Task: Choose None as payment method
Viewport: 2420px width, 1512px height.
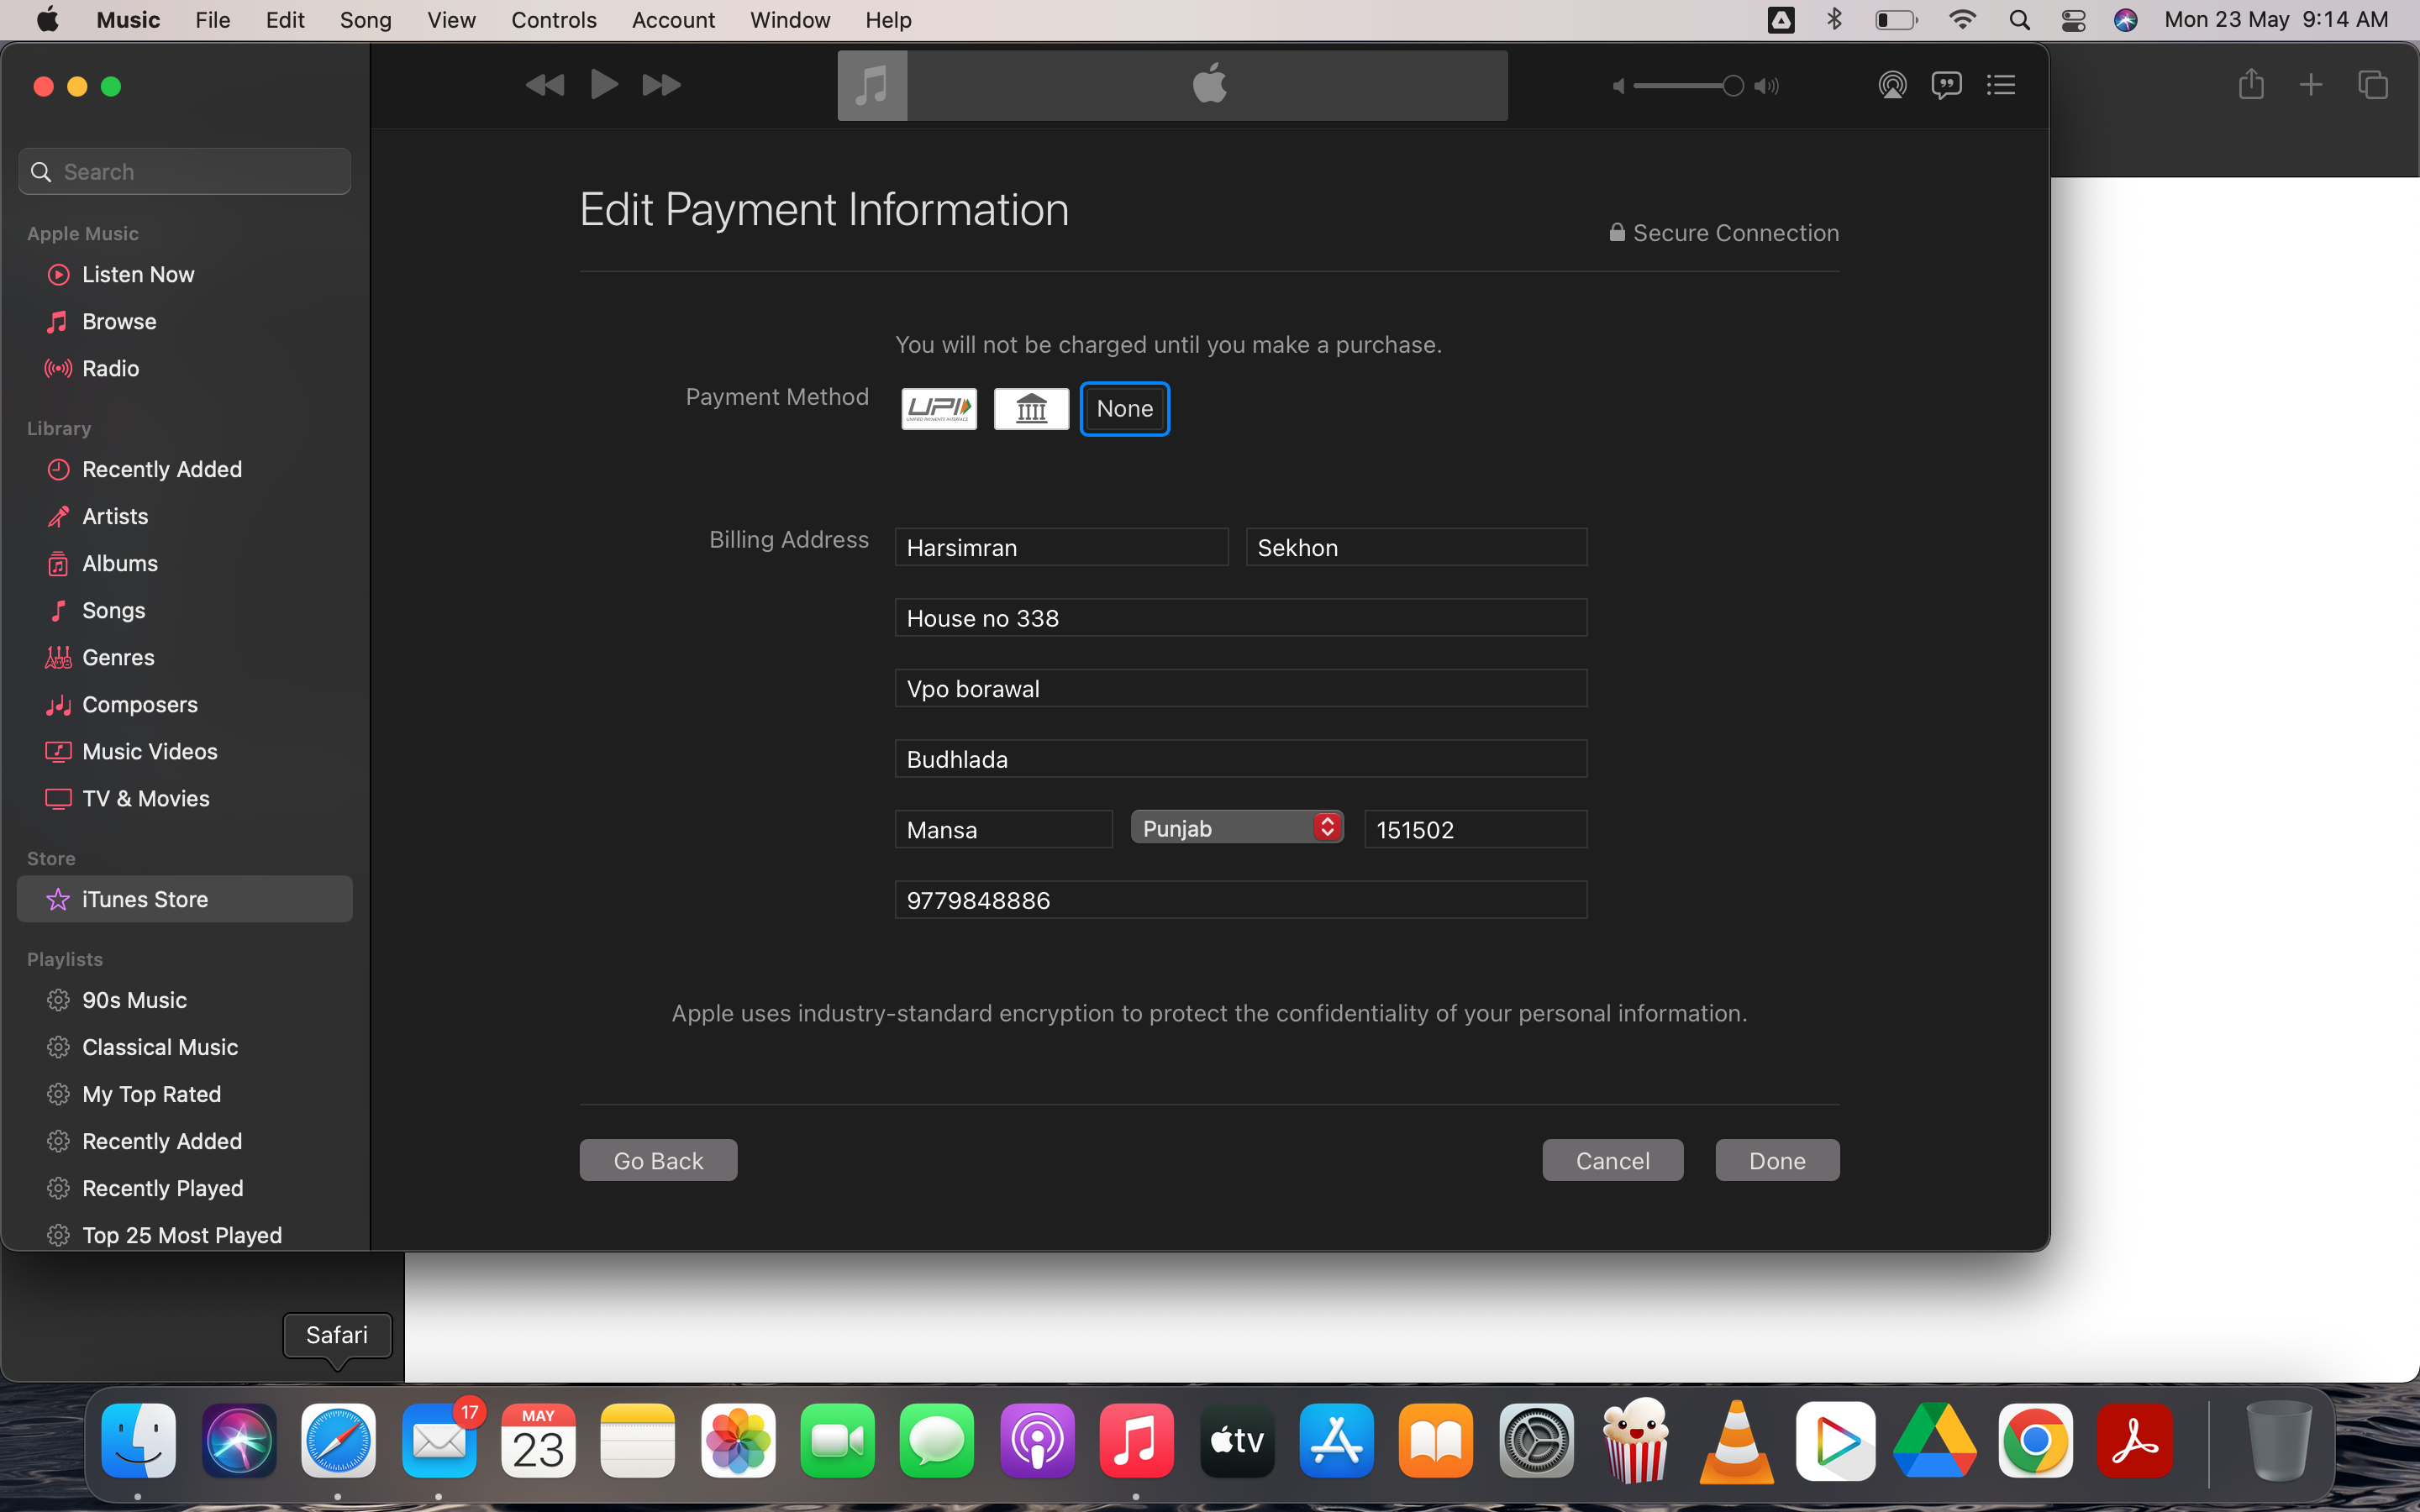Action: point(1124,408)
